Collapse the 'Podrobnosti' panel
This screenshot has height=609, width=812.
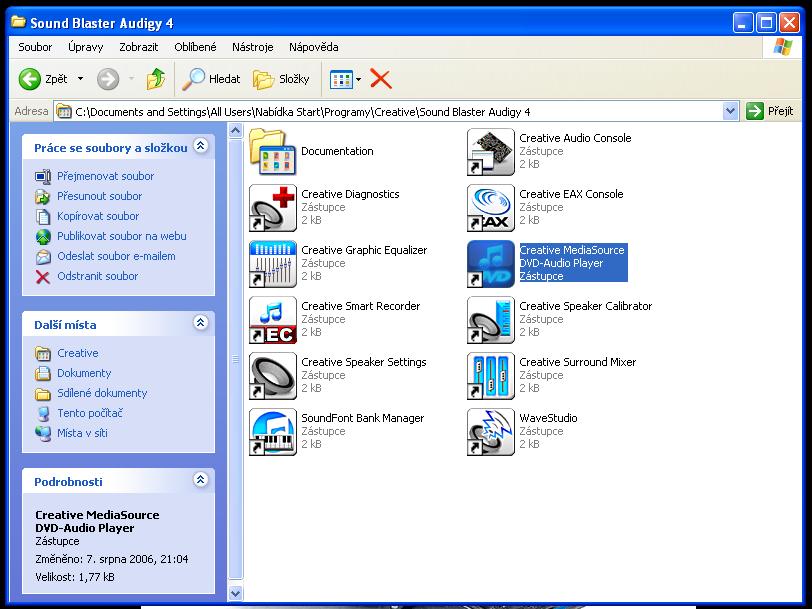click(x=200, y=481)
